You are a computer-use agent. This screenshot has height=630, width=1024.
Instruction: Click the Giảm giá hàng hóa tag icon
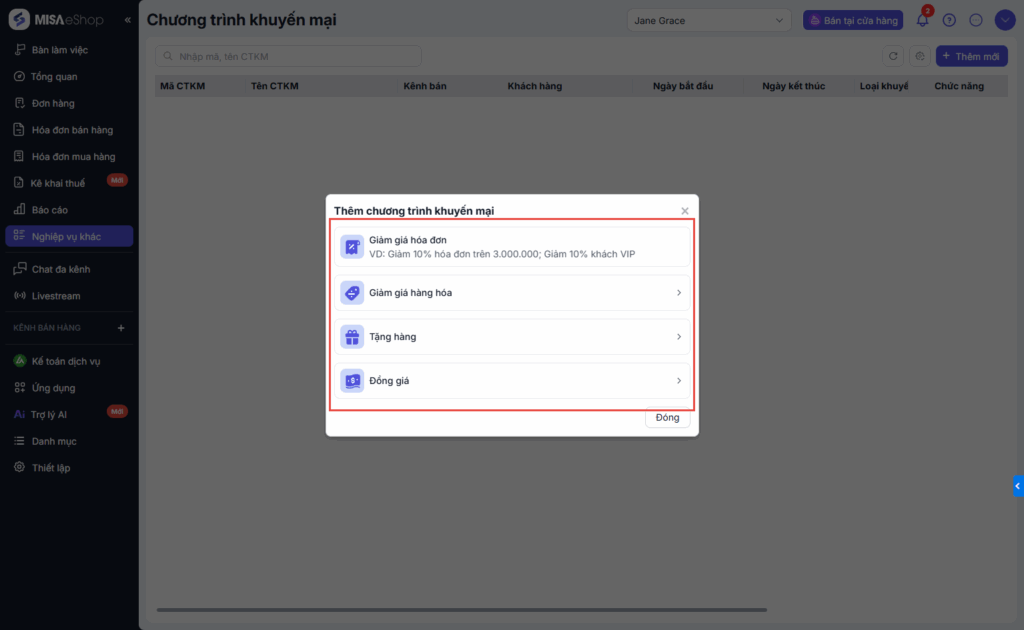coord(352,292)
